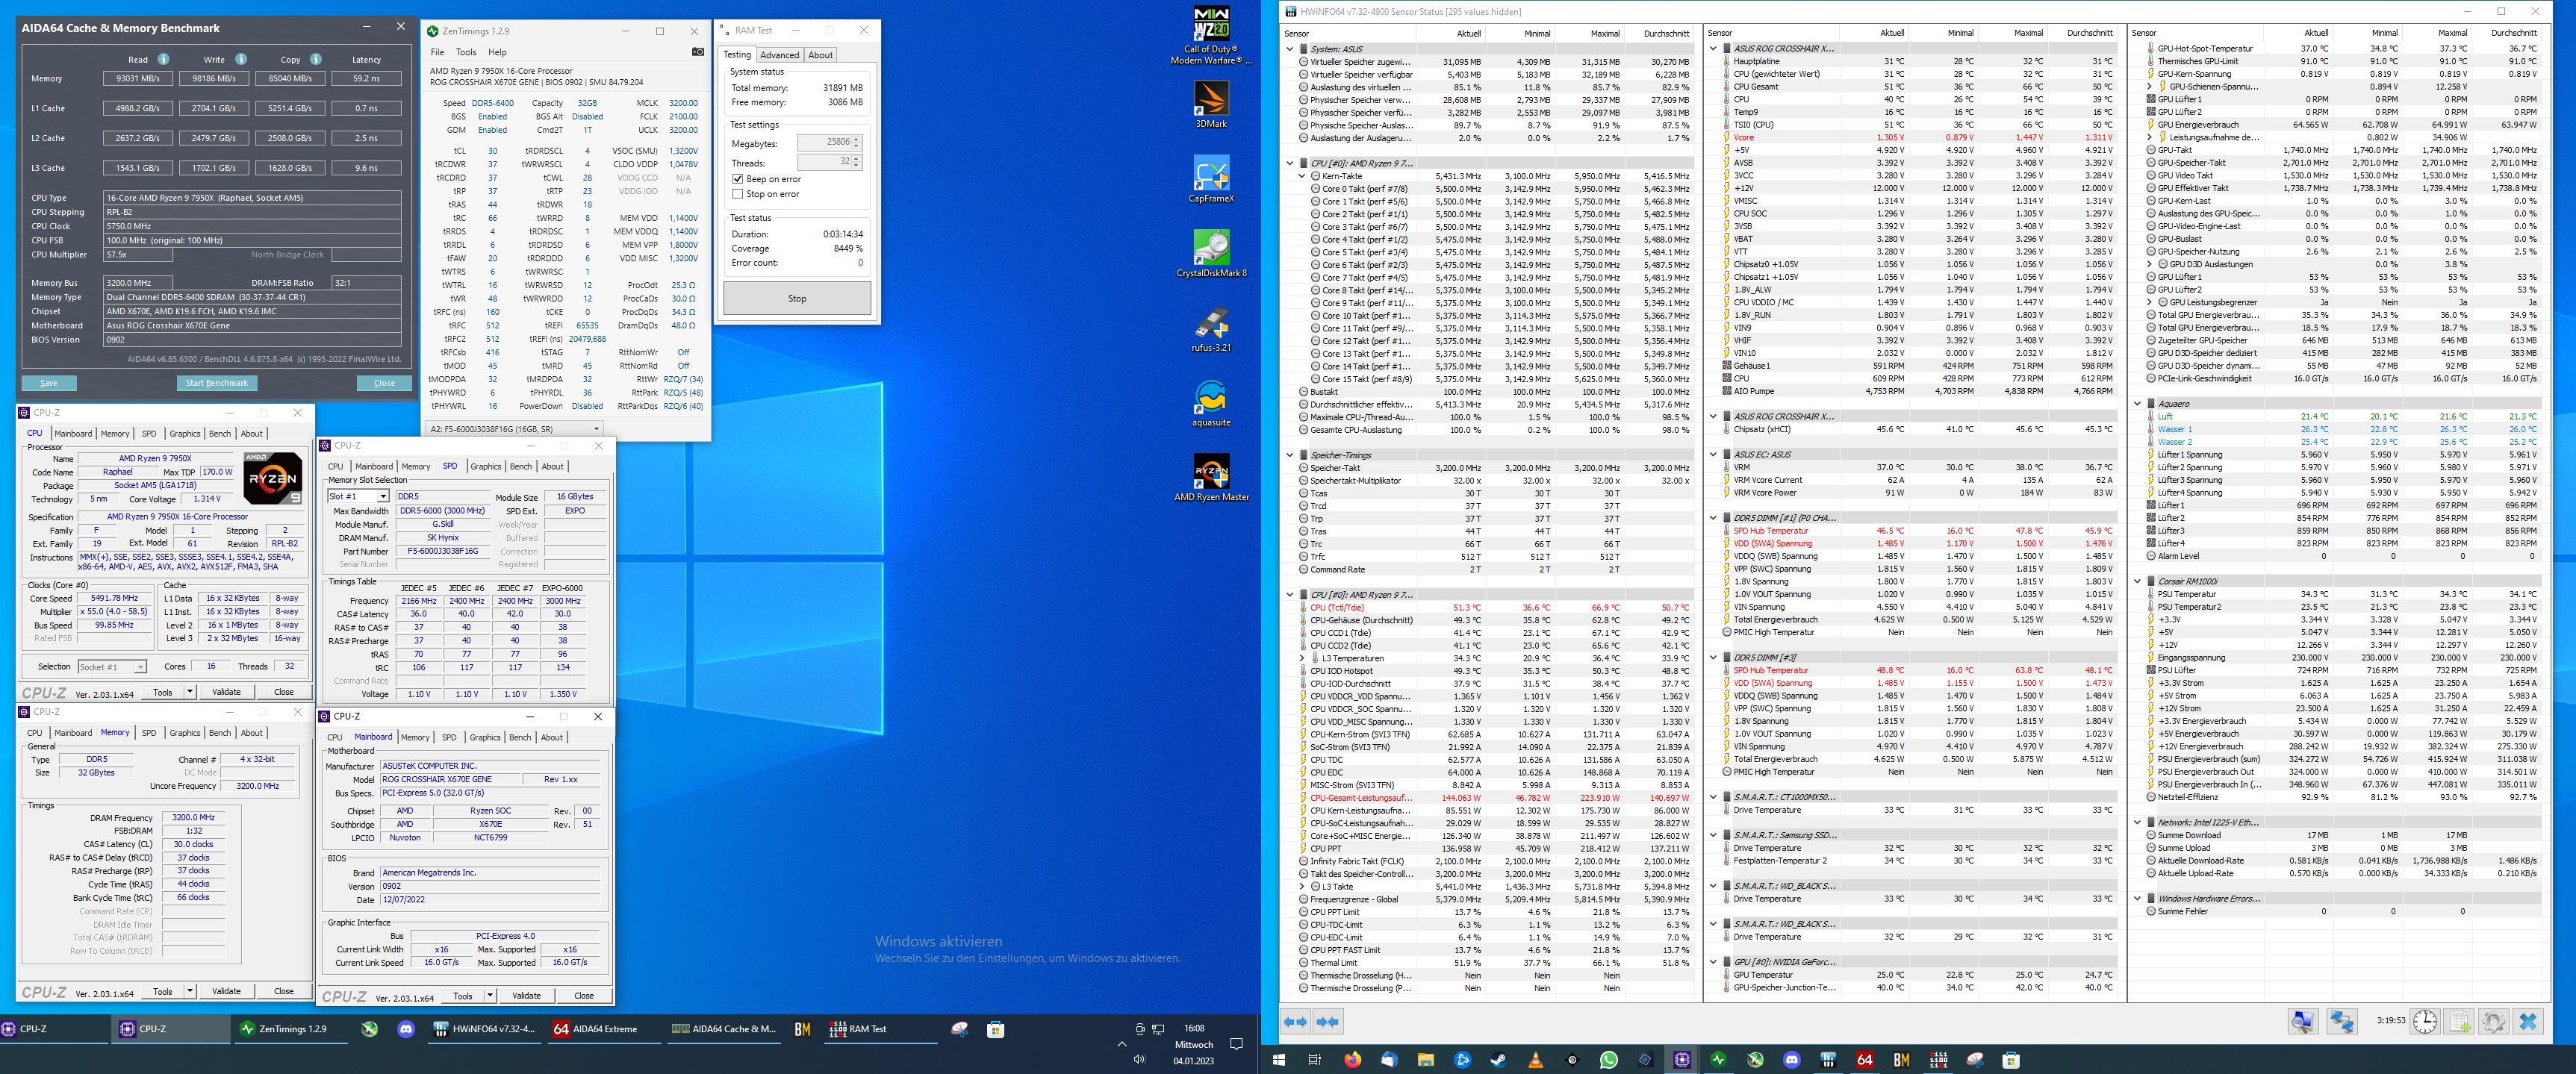Click HWiNFO monitor with magnifier icon
The image size is (2576, 1074).
click(2303, 1021)
